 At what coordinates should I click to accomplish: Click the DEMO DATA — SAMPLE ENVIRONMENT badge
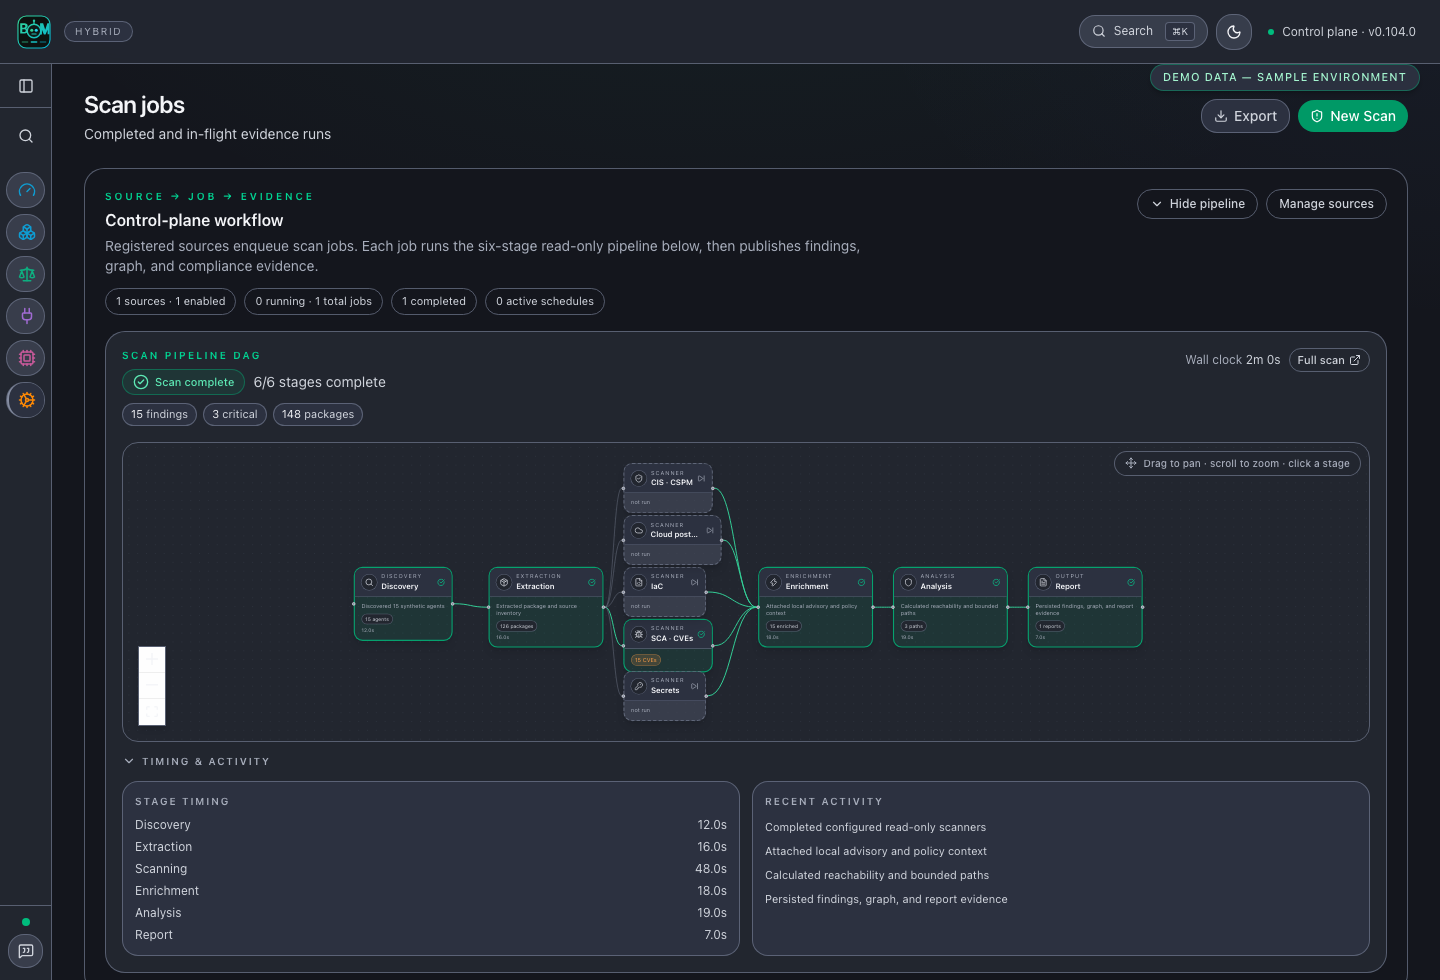[x=1285, y=77]
